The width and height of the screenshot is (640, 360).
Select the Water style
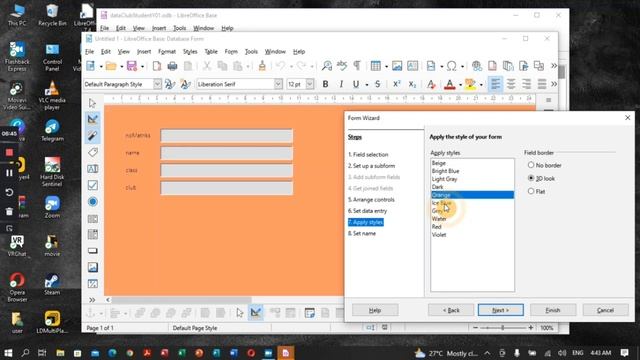439,219
